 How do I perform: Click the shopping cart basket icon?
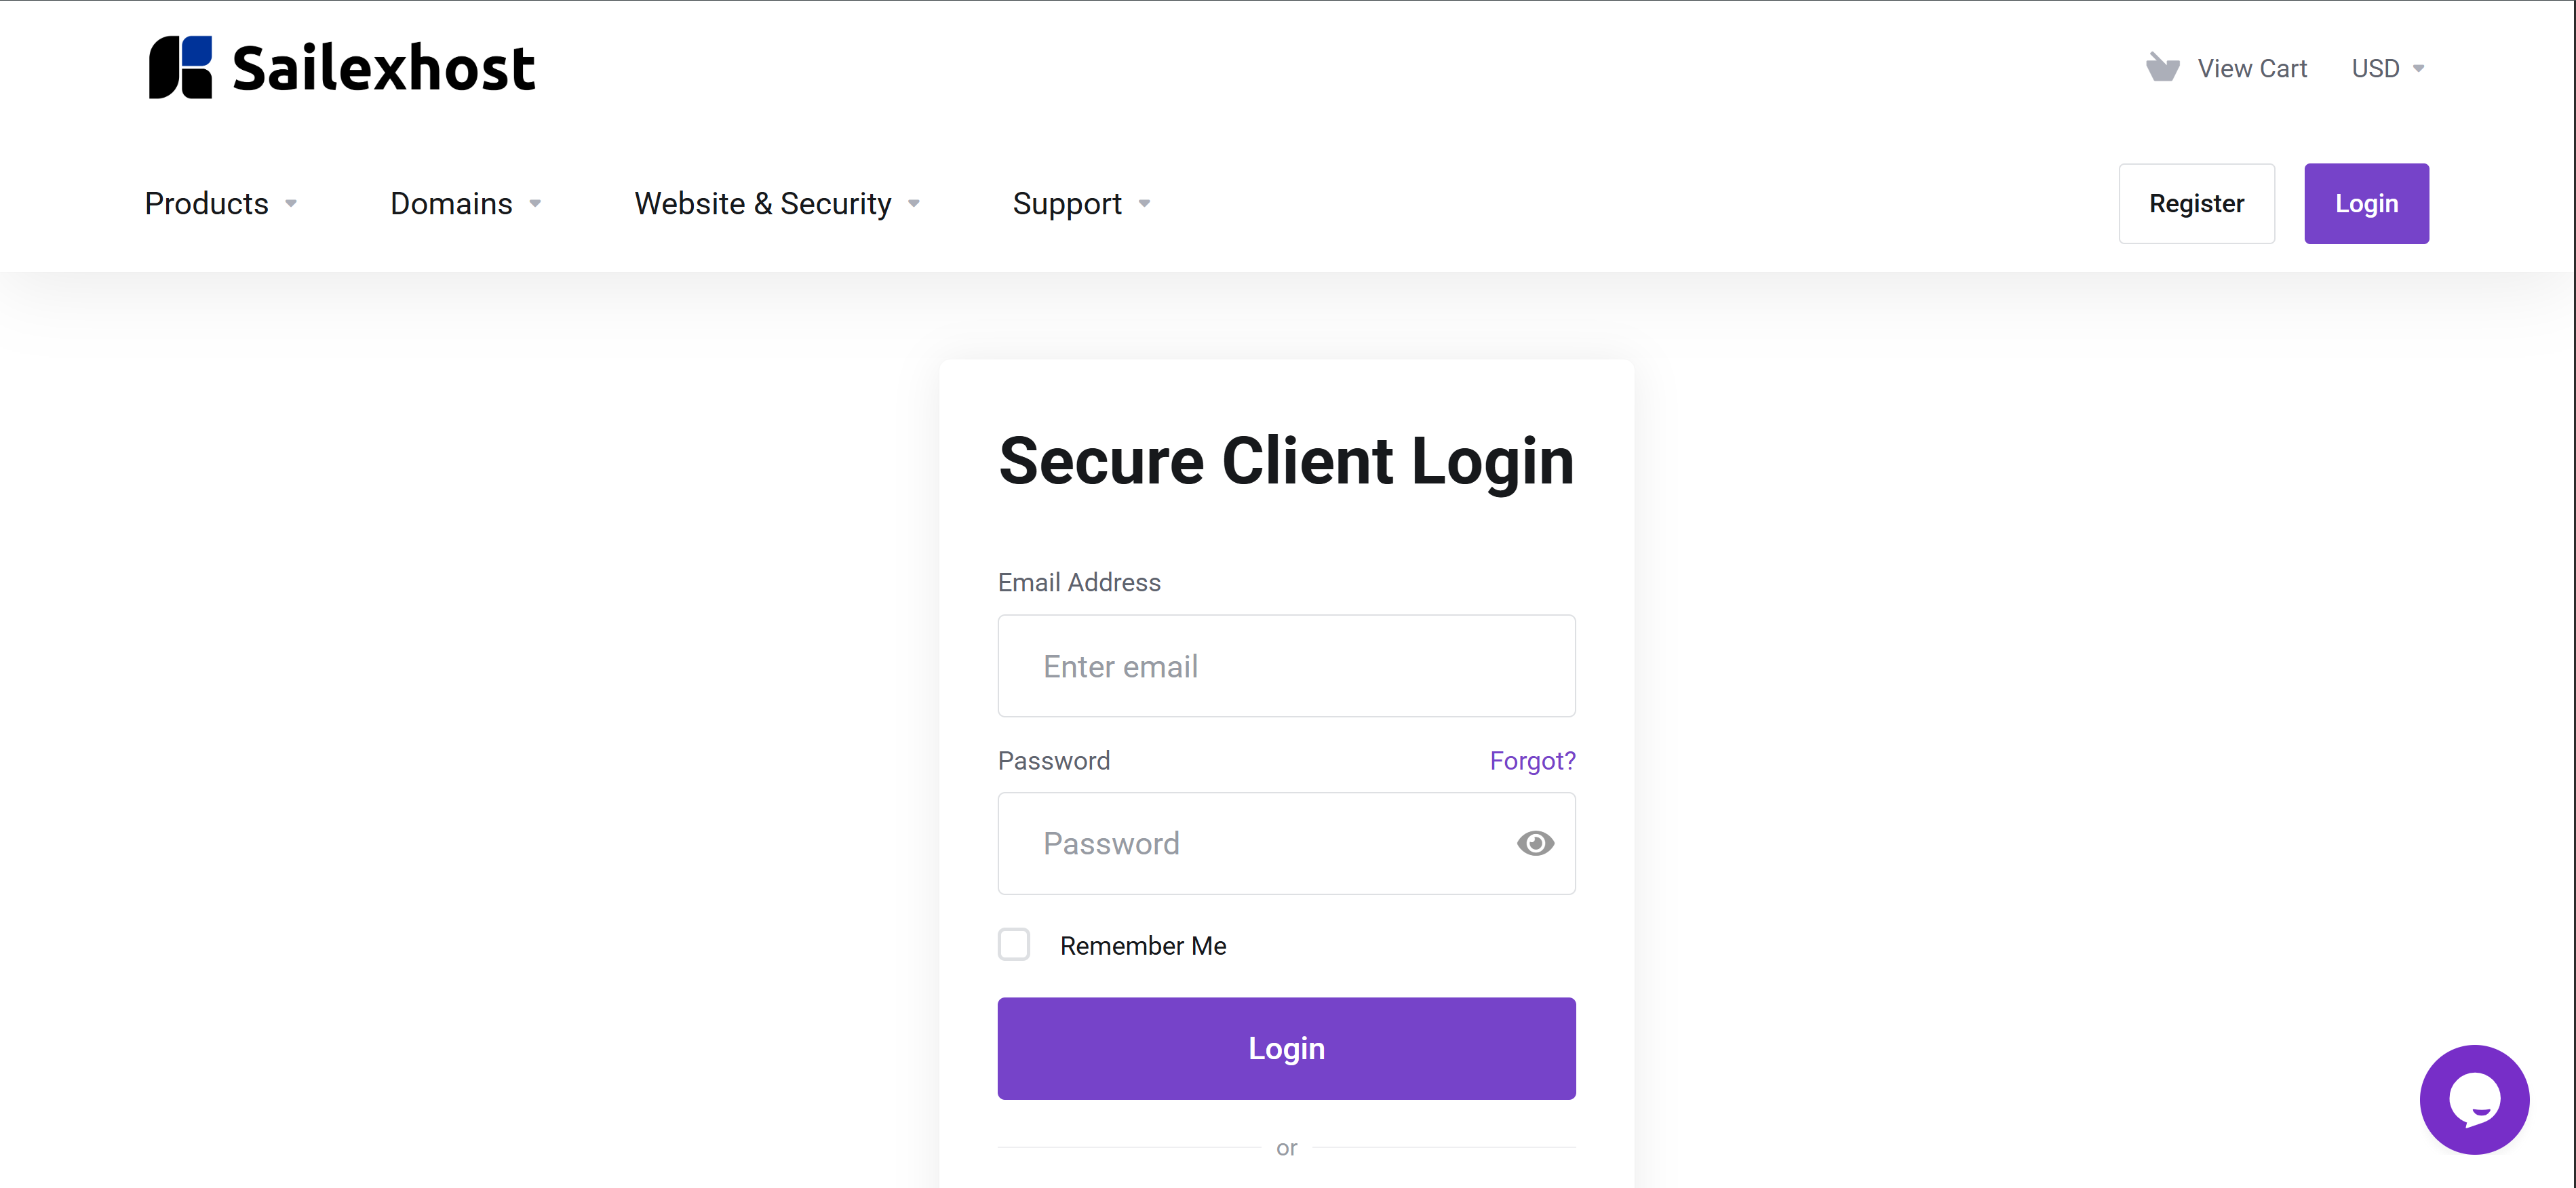2162,68
